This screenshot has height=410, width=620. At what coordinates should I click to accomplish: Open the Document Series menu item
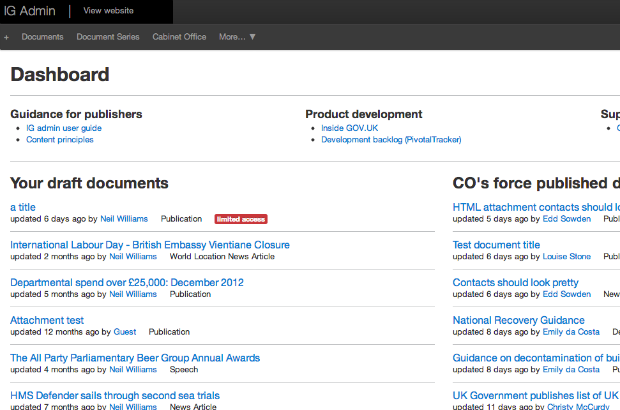click(x=108, y=37)
